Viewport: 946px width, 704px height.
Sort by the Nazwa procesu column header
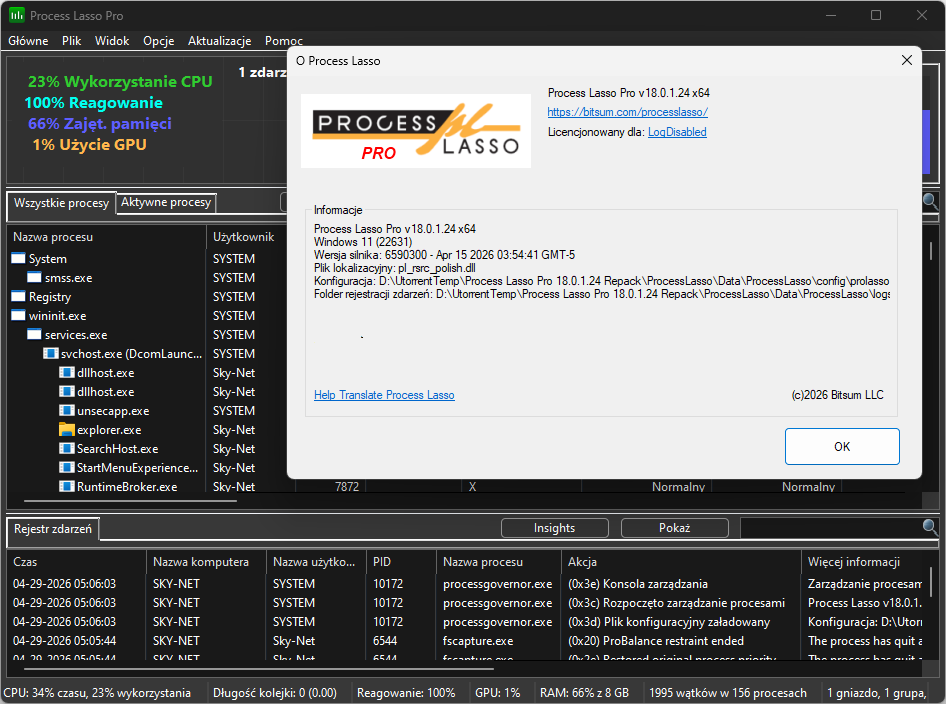107,237
